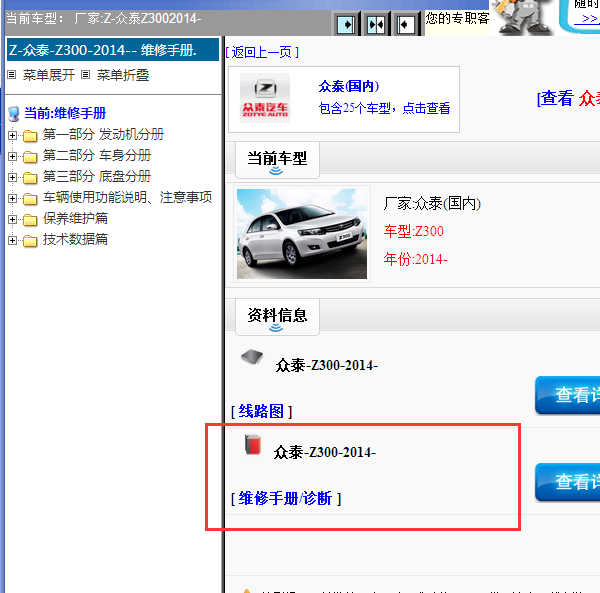Click the right-arrow panel toolbar button
This screenshot has width=600, height=593.
pyautogui.click(x=347, y=25)
